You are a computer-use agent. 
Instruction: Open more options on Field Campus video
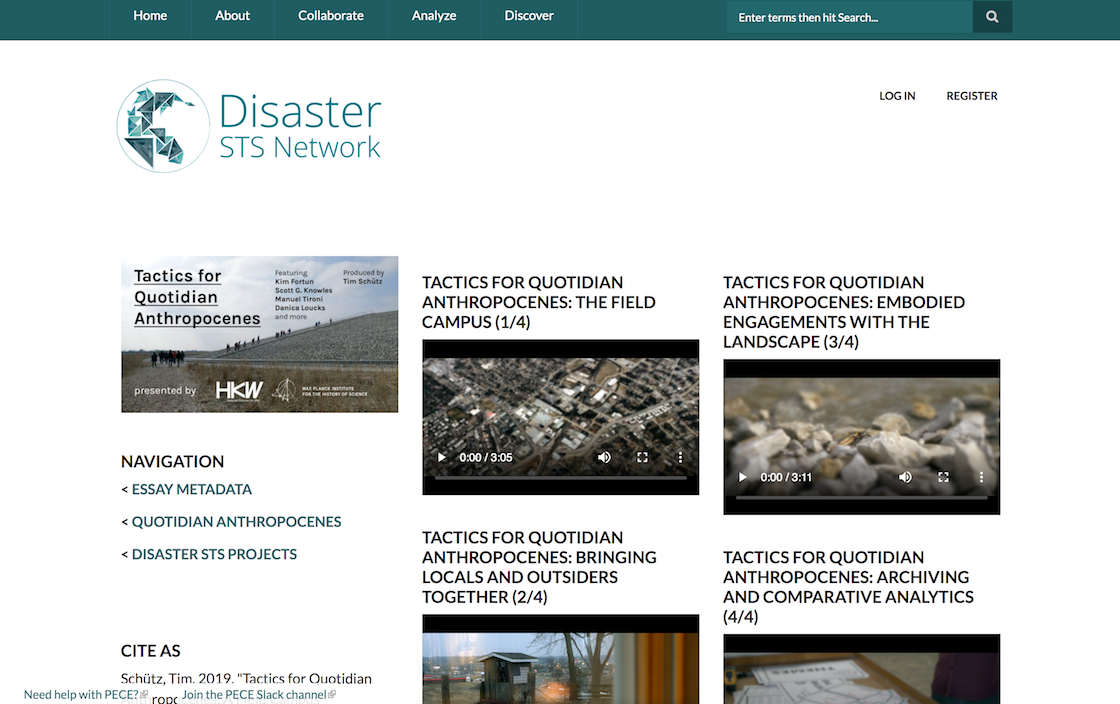click(680, 457)
